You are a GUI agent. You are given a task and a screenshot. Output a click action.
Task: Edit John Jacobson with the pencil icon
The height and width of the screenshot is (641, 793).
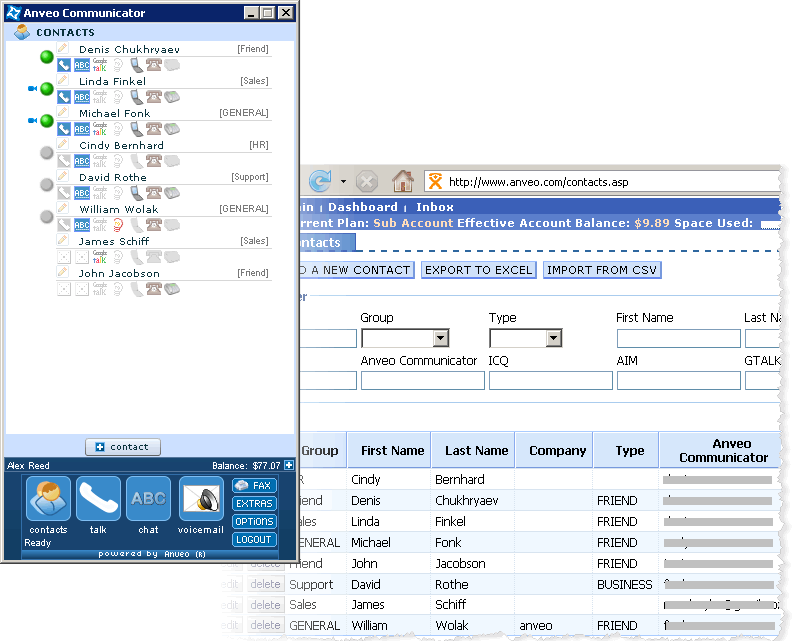(63, 272)
